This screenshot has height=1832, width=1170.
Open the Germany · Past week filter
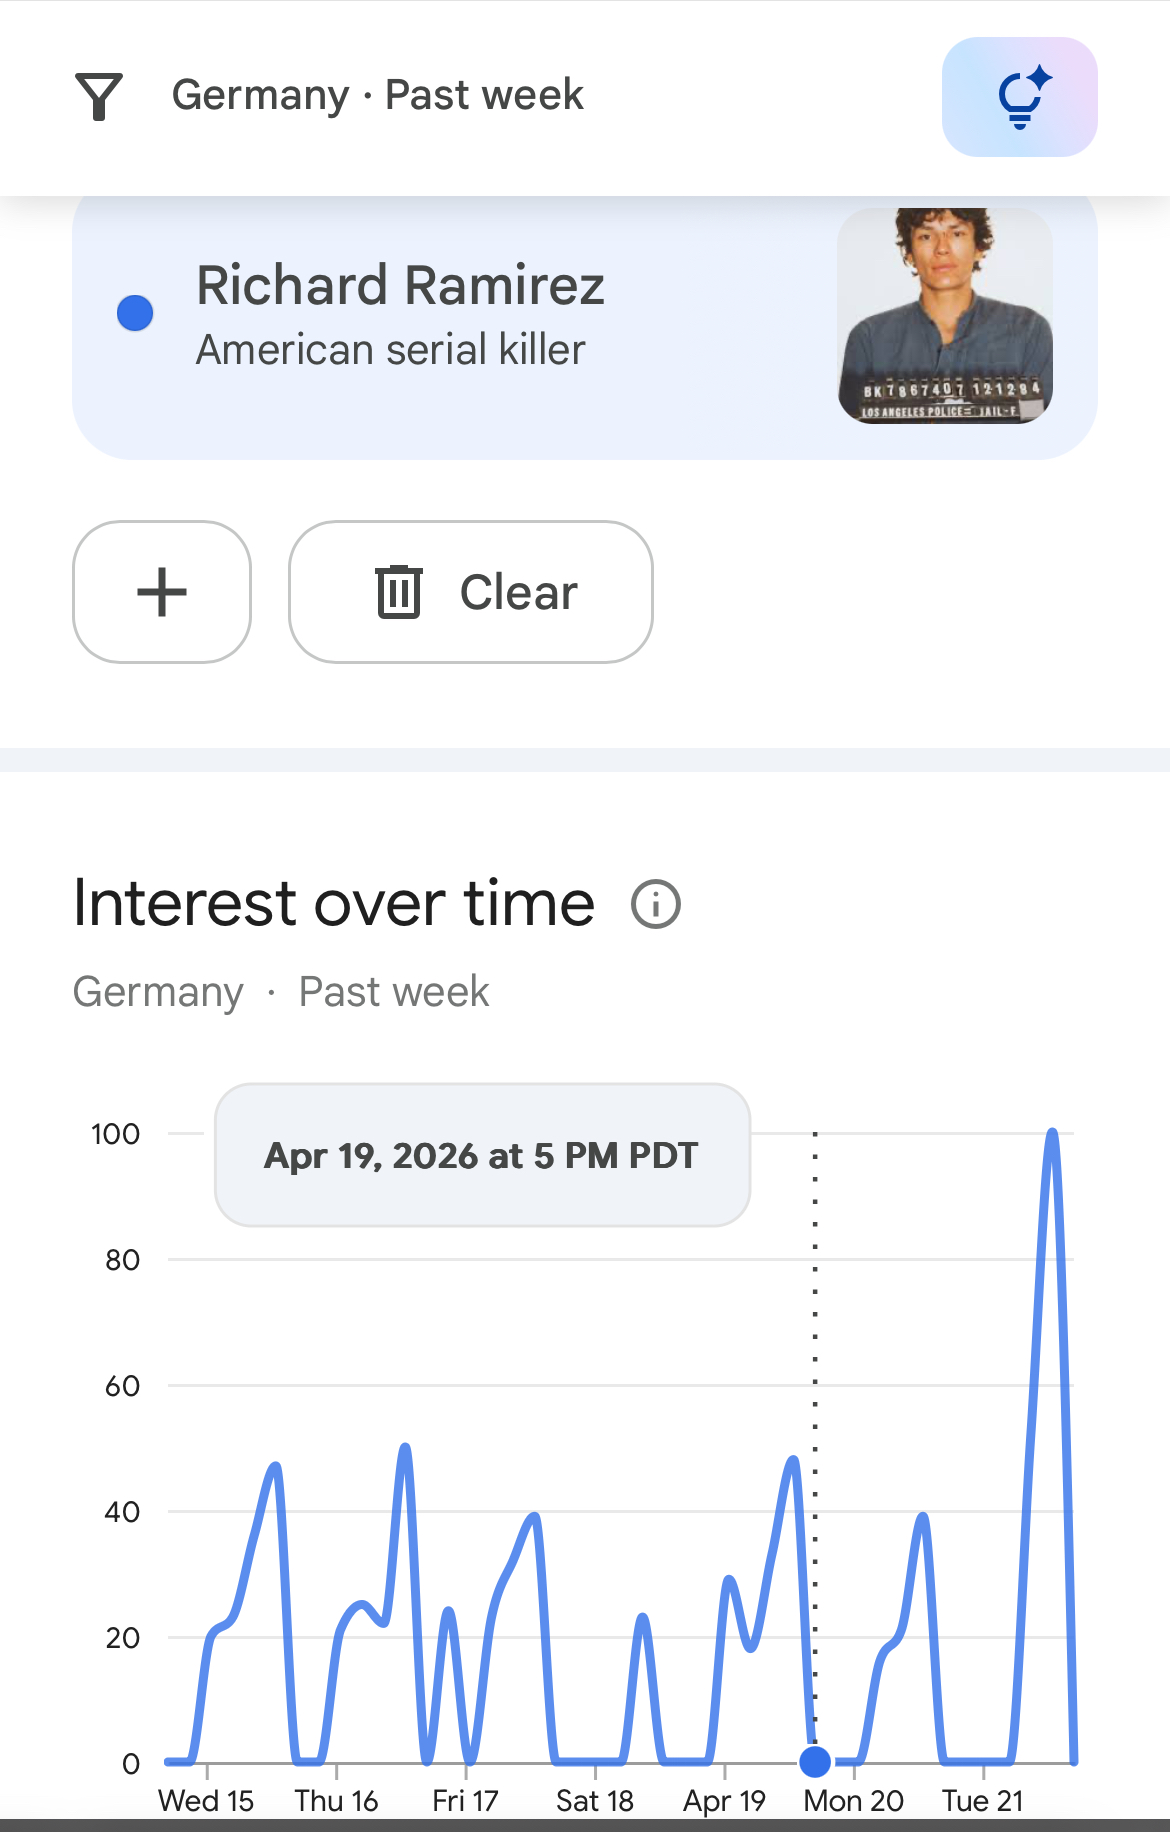(x=377, y=96)
